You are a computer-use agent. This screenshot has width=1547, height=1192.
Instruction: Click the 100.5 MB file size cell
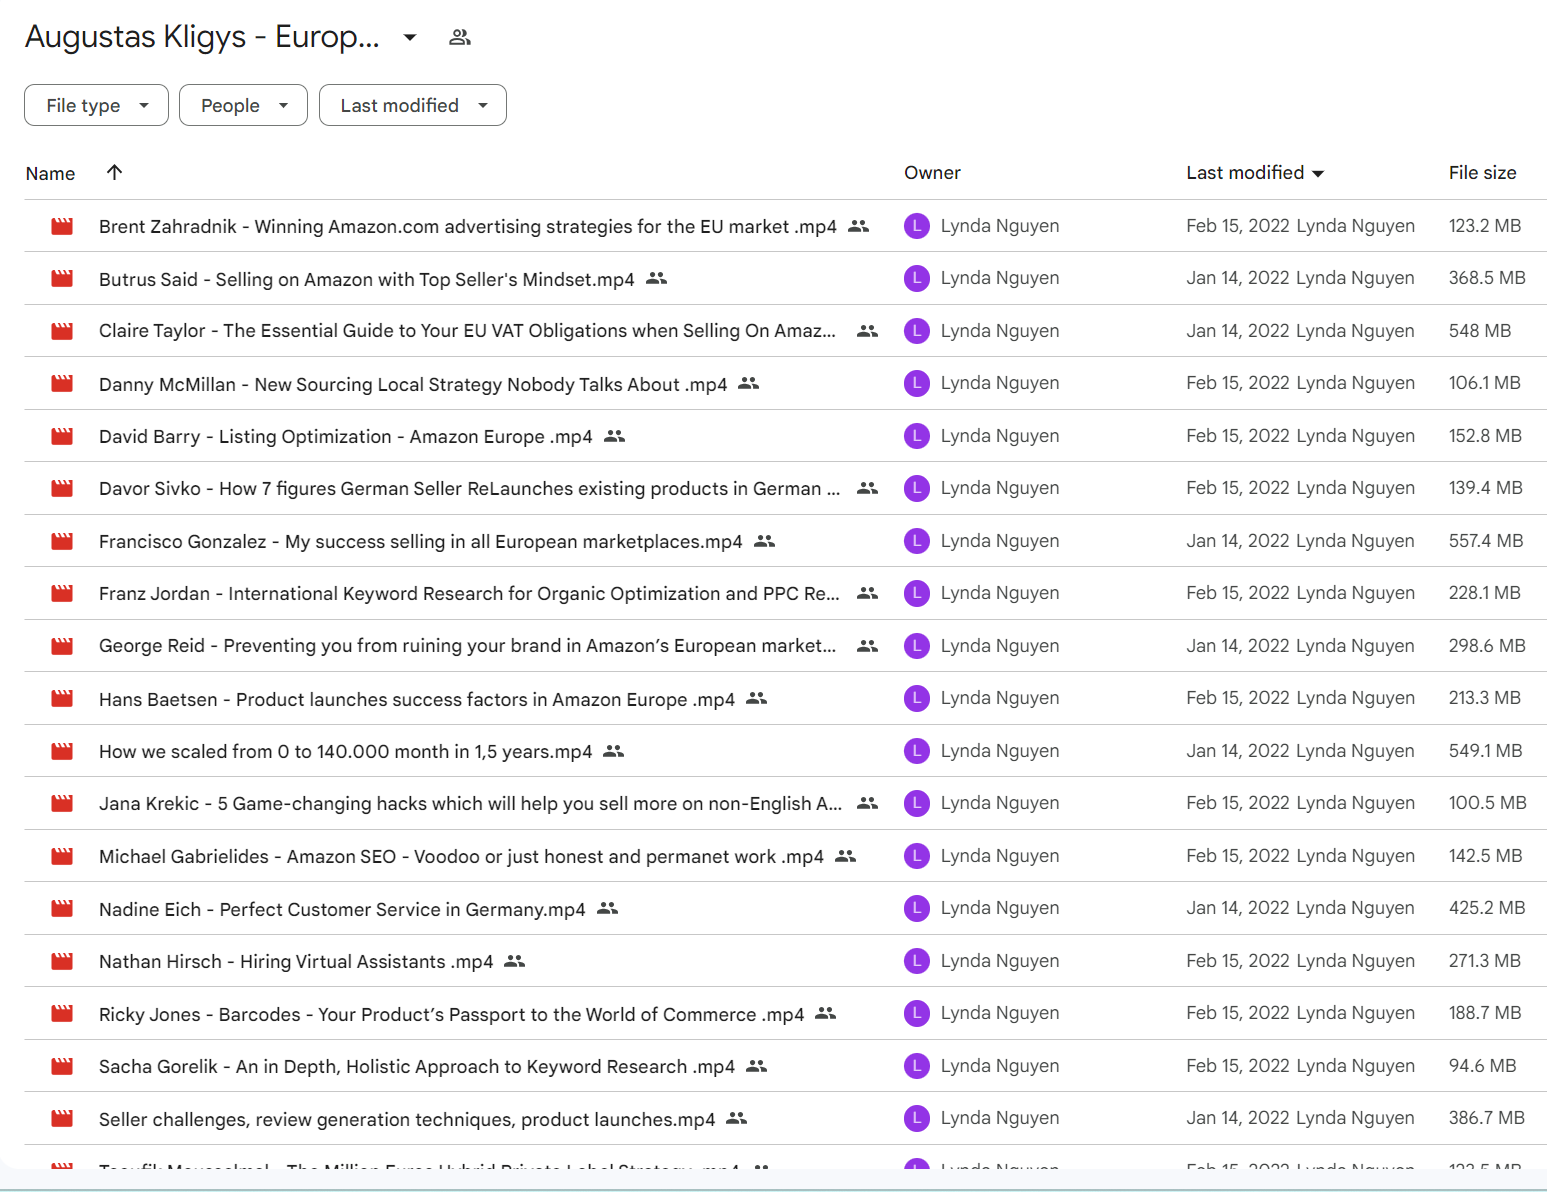coord(1488,803)
